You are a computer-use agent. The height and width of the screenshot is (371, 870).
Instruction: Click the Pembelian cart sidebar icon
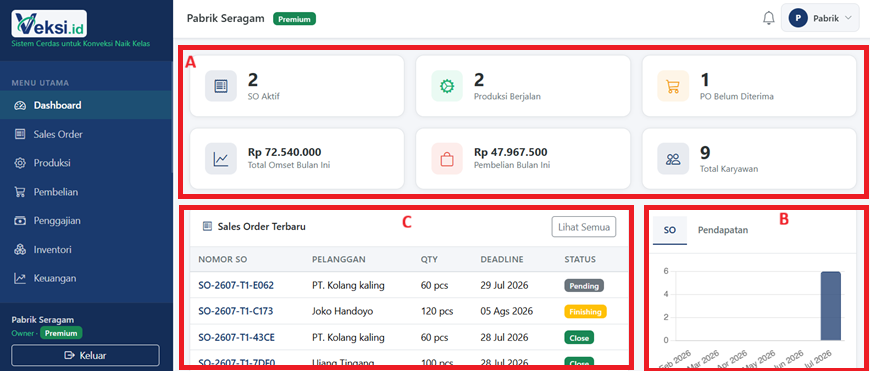click(x=20, y=192)
